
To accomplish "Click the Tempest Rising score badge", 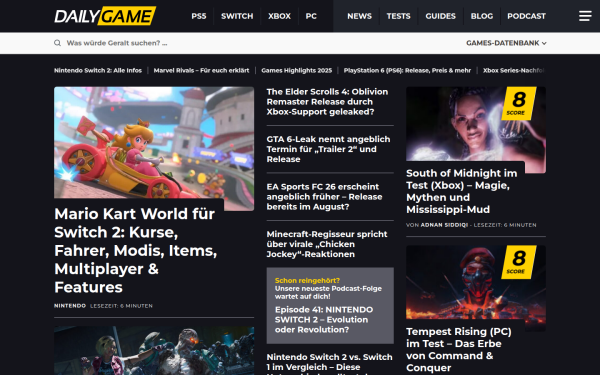I will [518, 262].
